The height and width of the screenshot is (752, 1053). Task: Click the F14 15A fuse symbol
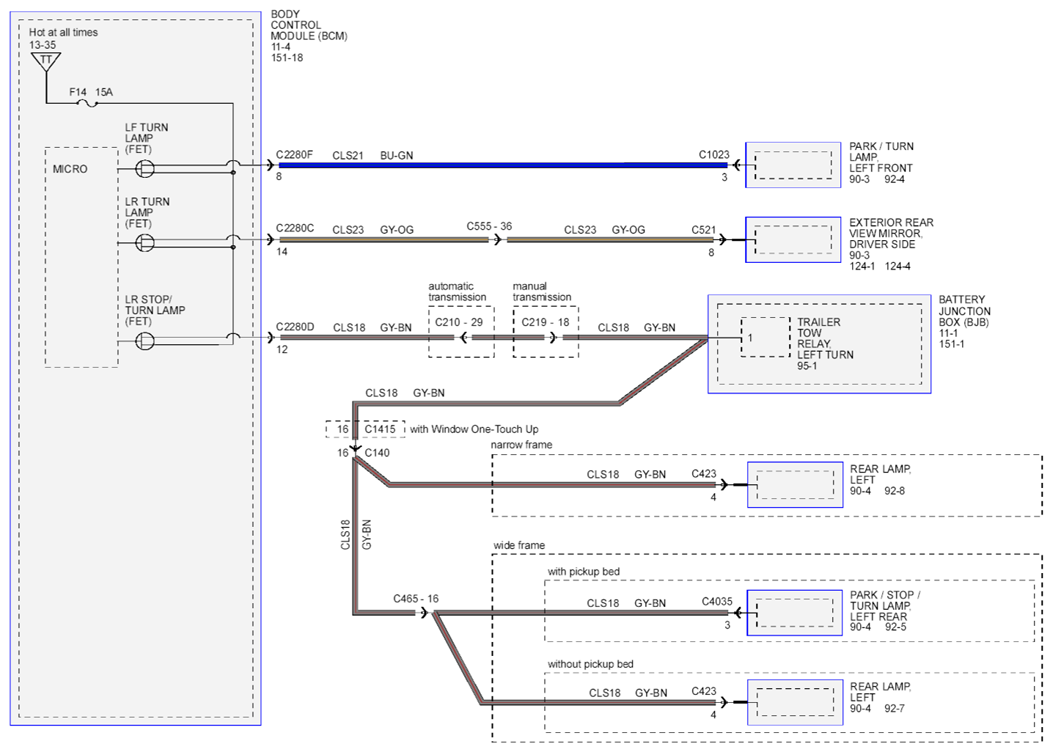coord(86,103)
